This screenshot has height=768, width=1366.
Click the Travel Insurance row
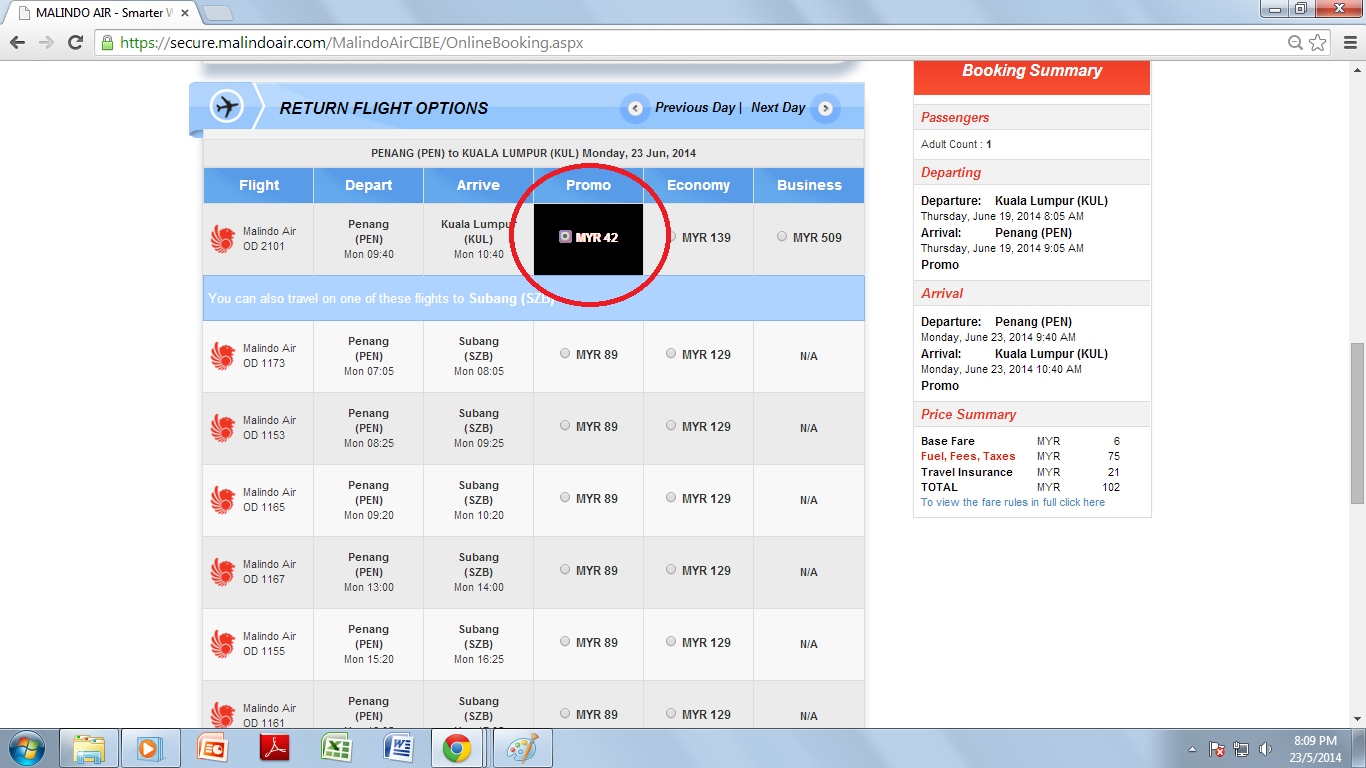(1020, 472)
